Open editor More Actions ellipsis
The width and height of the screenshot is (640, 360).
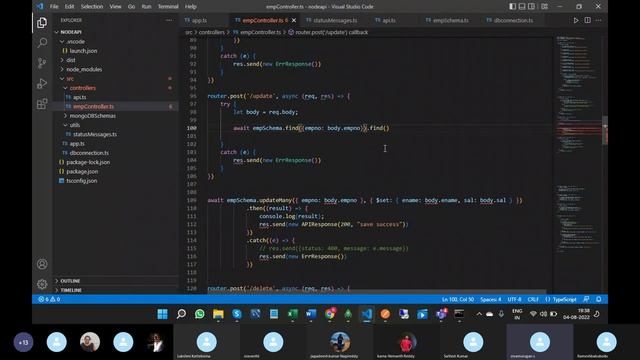pyautogui.click(x=598, y=20)
